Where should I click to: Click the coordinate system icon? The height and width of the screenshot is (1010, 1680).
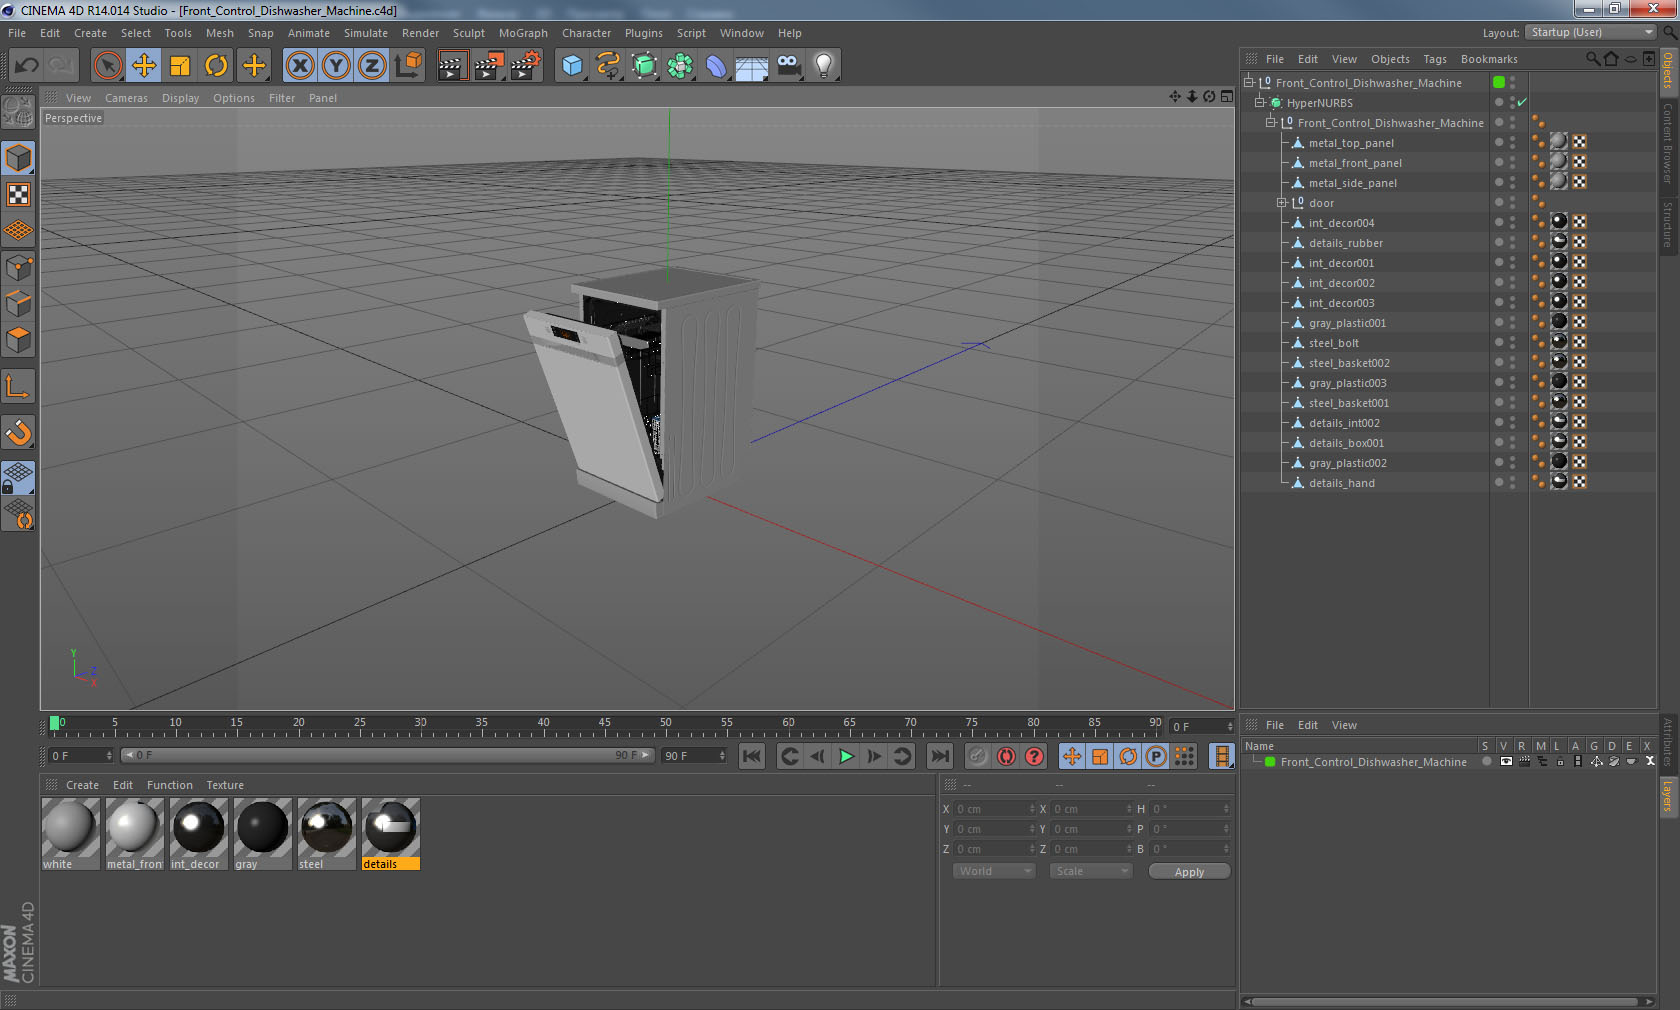(x=408, y=66)
